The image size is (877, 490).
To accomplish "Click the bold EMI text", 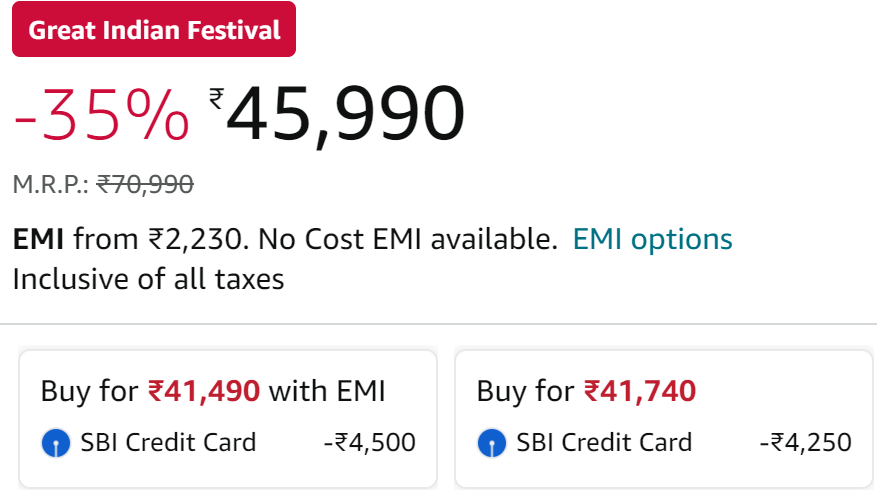I will (x=38, y=239).
